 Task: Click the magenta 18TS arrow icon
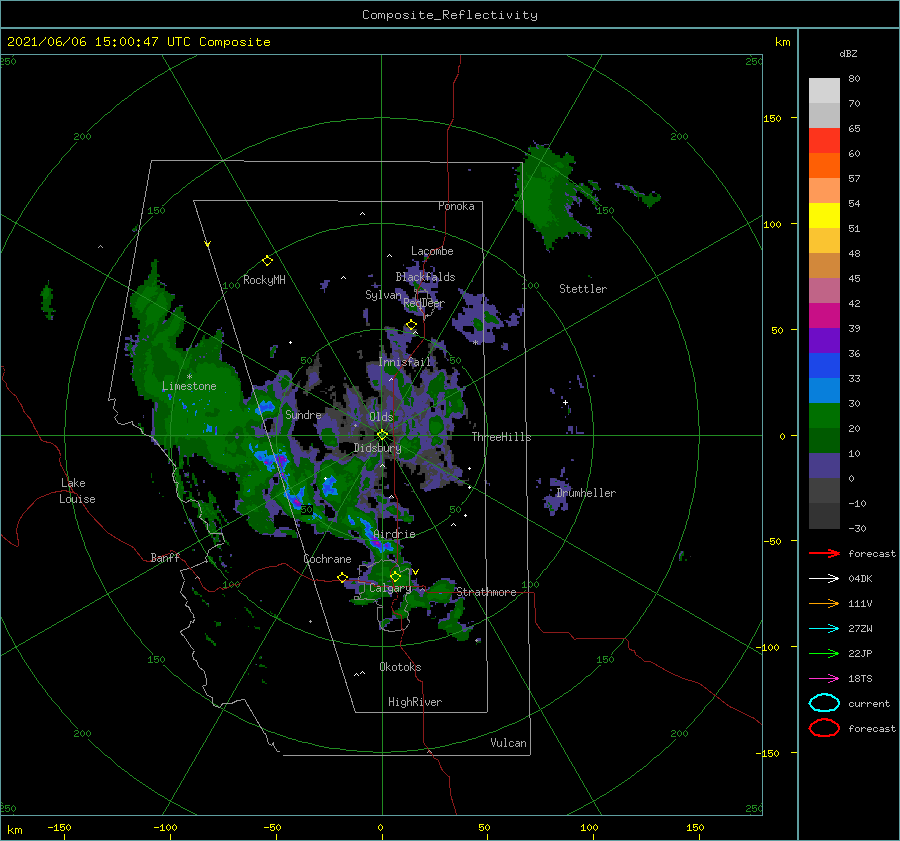point(824,679)
